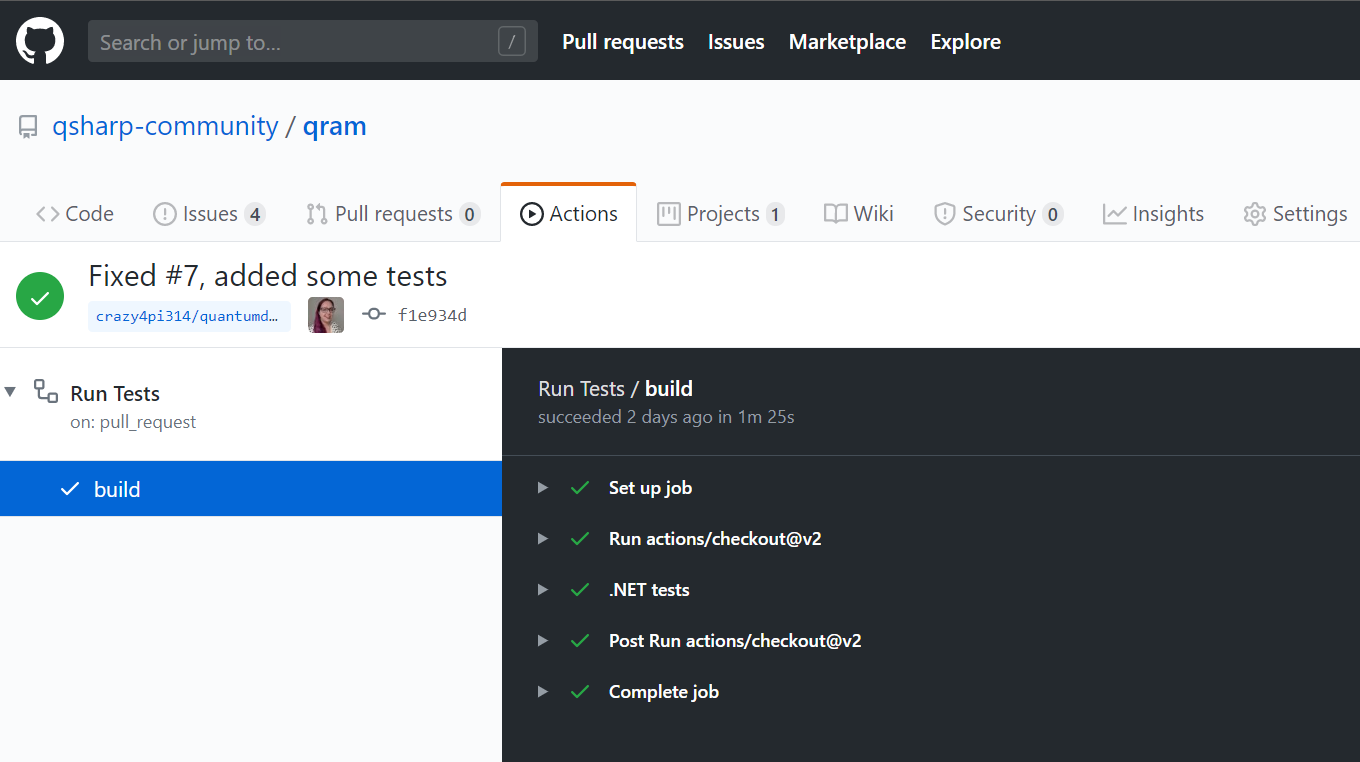Open the qsharp-community organization link
Viewport: 1360px width, 762px height.
coord(165,127)
